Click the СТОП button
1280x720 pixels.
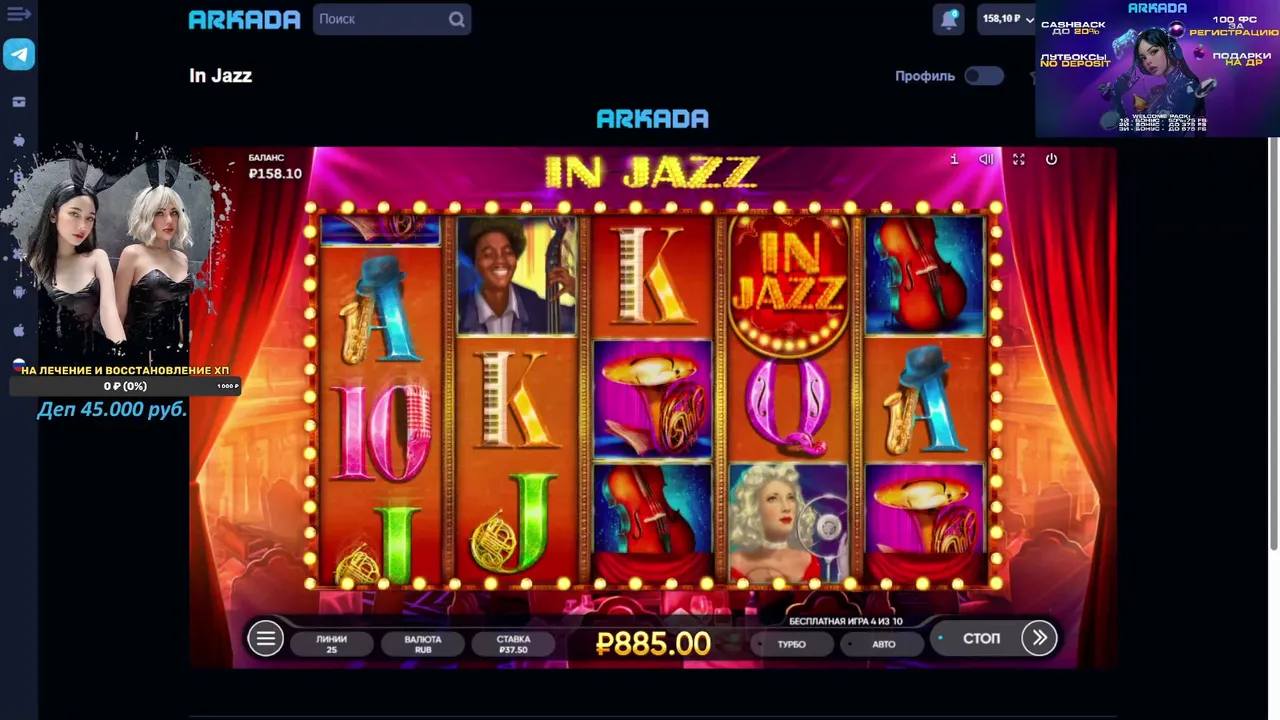pos(981,638)
